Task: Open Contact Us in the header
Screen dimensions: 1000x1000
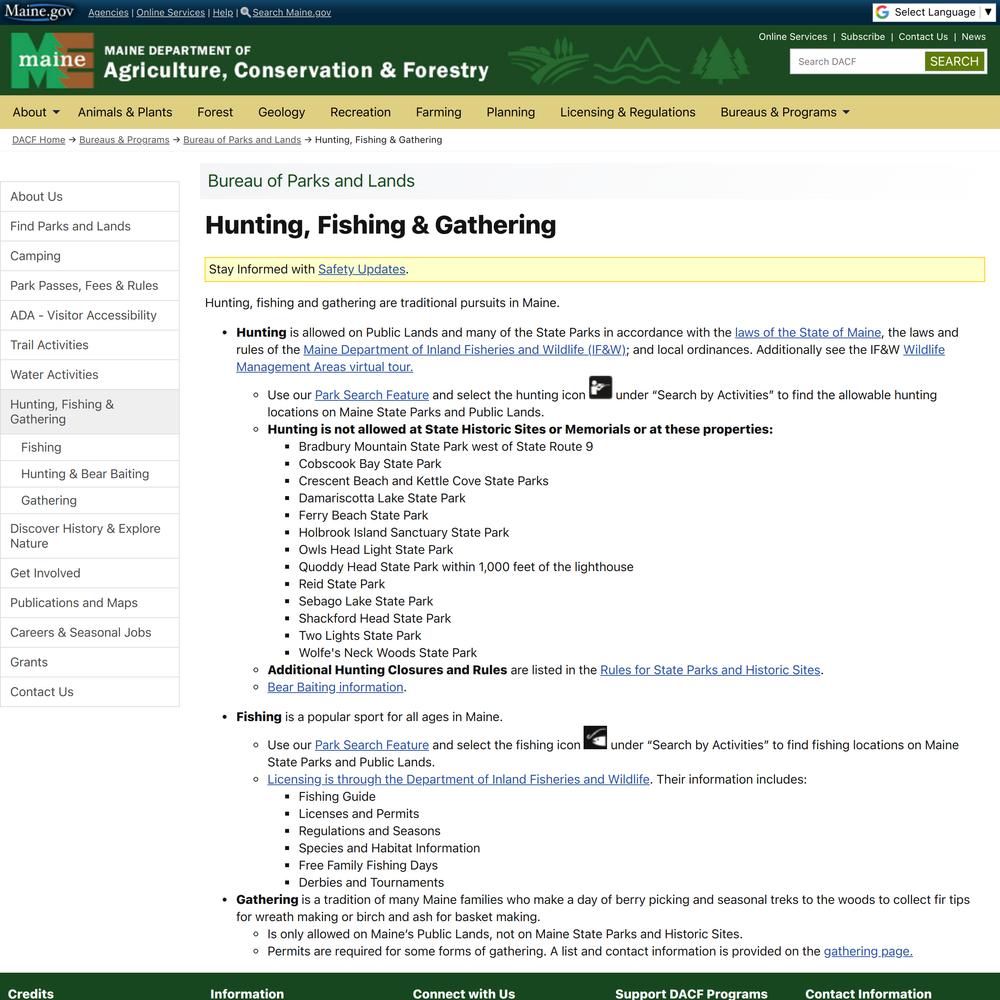Action: (x=923, y=37)
